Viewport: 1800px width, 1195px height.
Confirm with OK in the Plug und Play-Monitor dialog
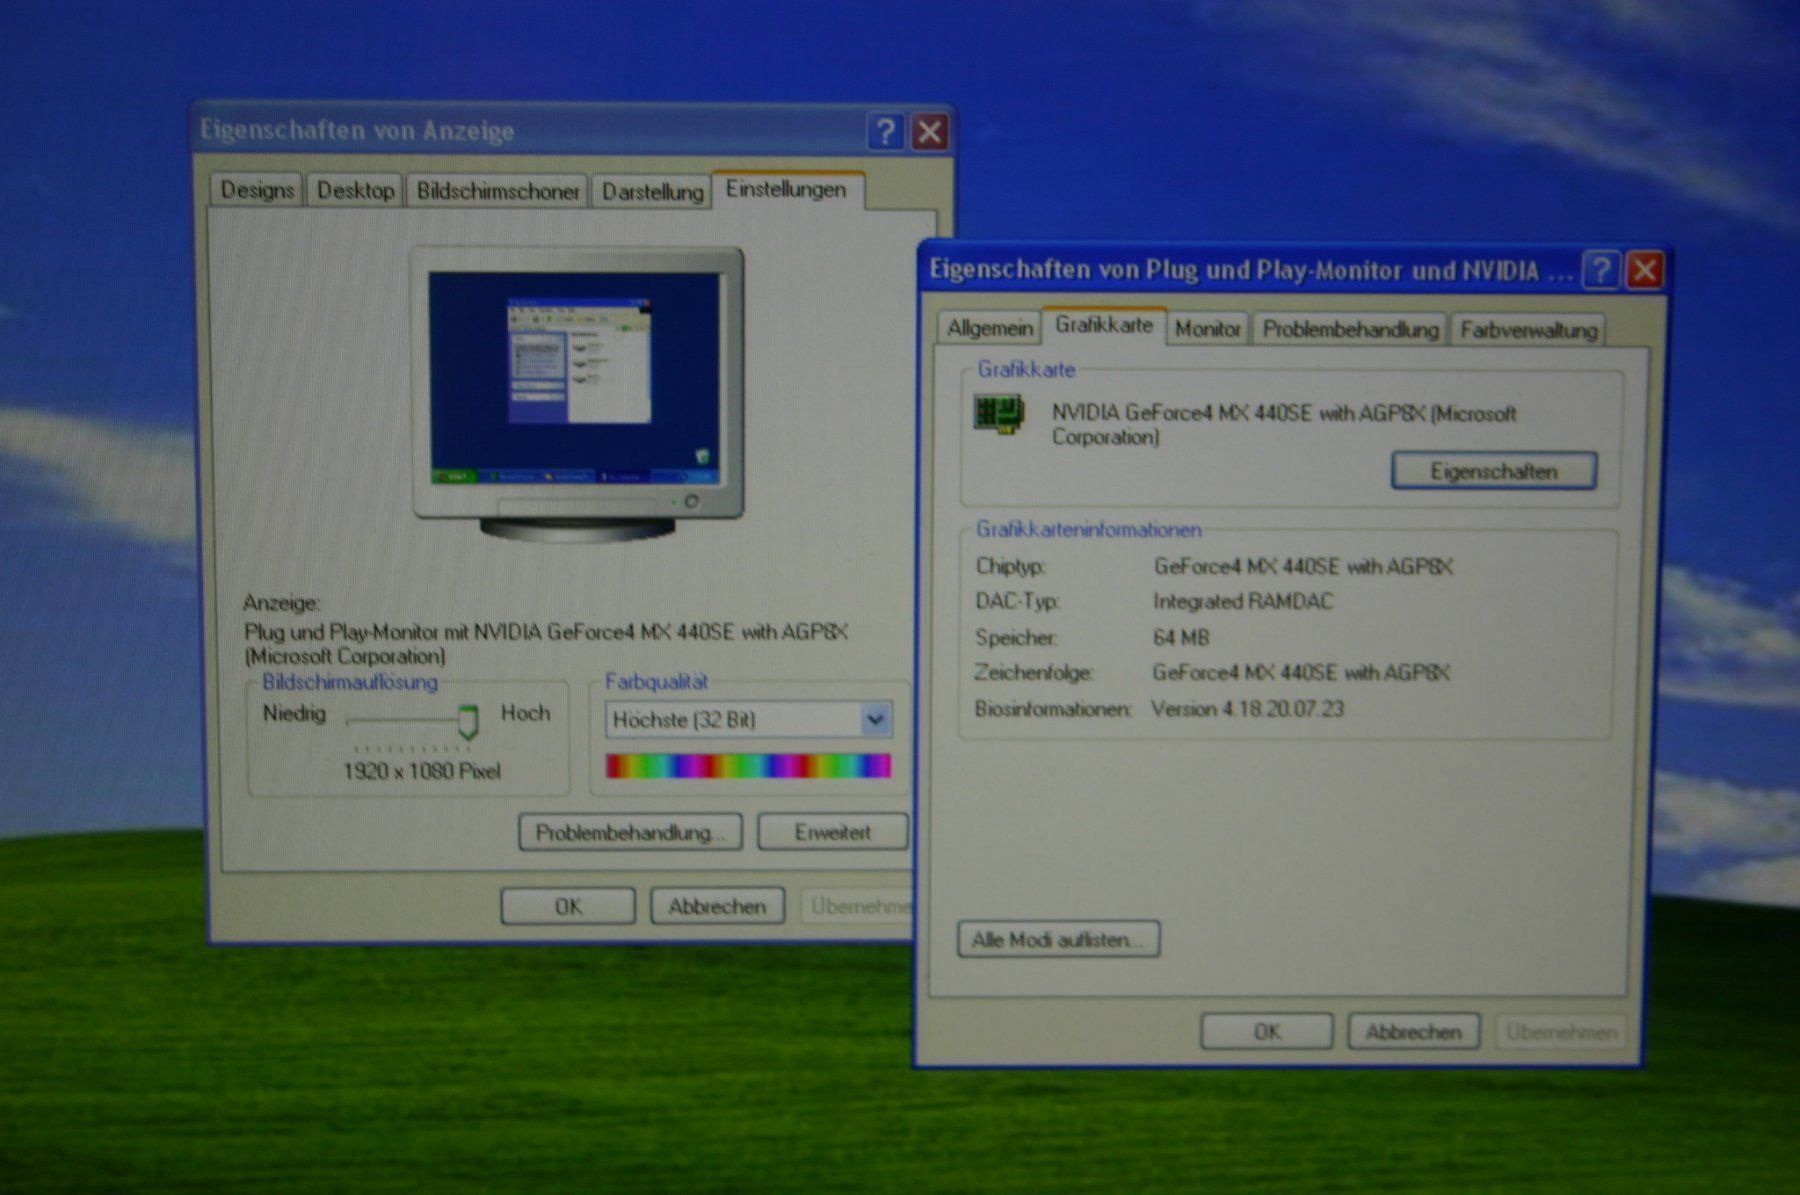click(1266, 1031)
